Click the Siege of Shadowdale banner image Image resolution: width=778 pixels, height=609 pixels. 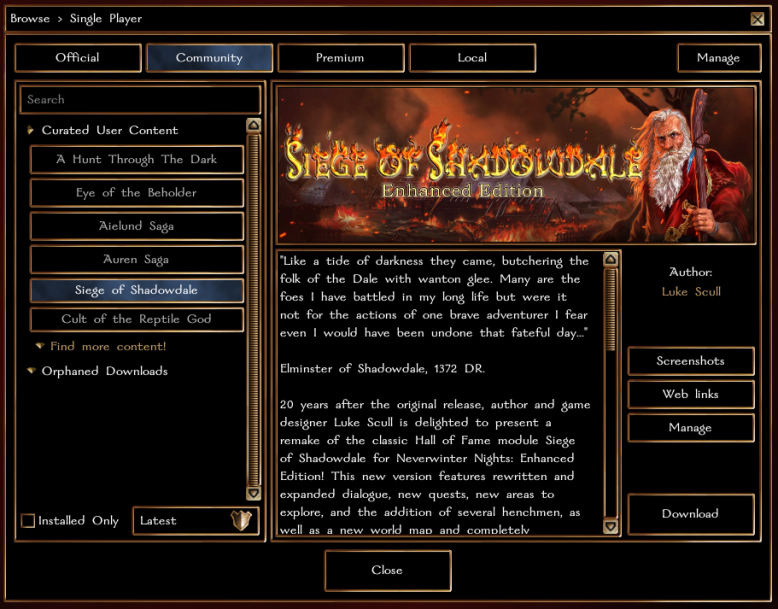(x=516, y=165)
